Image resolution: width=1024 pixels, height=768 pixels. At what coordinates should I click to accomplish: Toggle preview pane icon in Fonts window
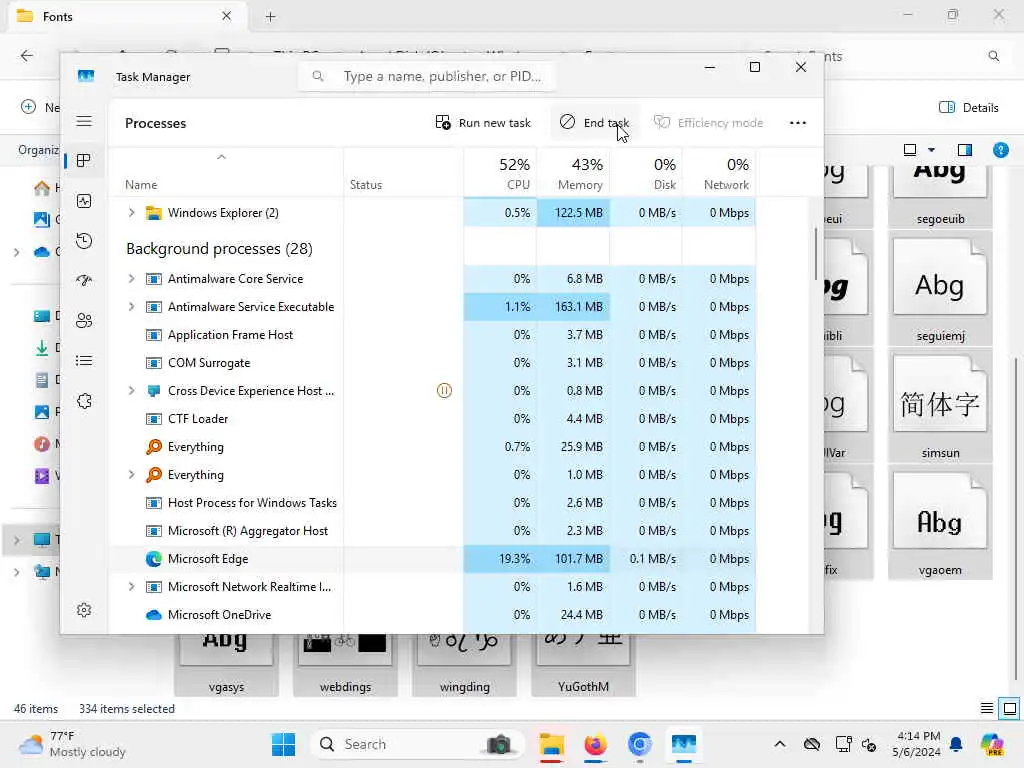[964, 150]
